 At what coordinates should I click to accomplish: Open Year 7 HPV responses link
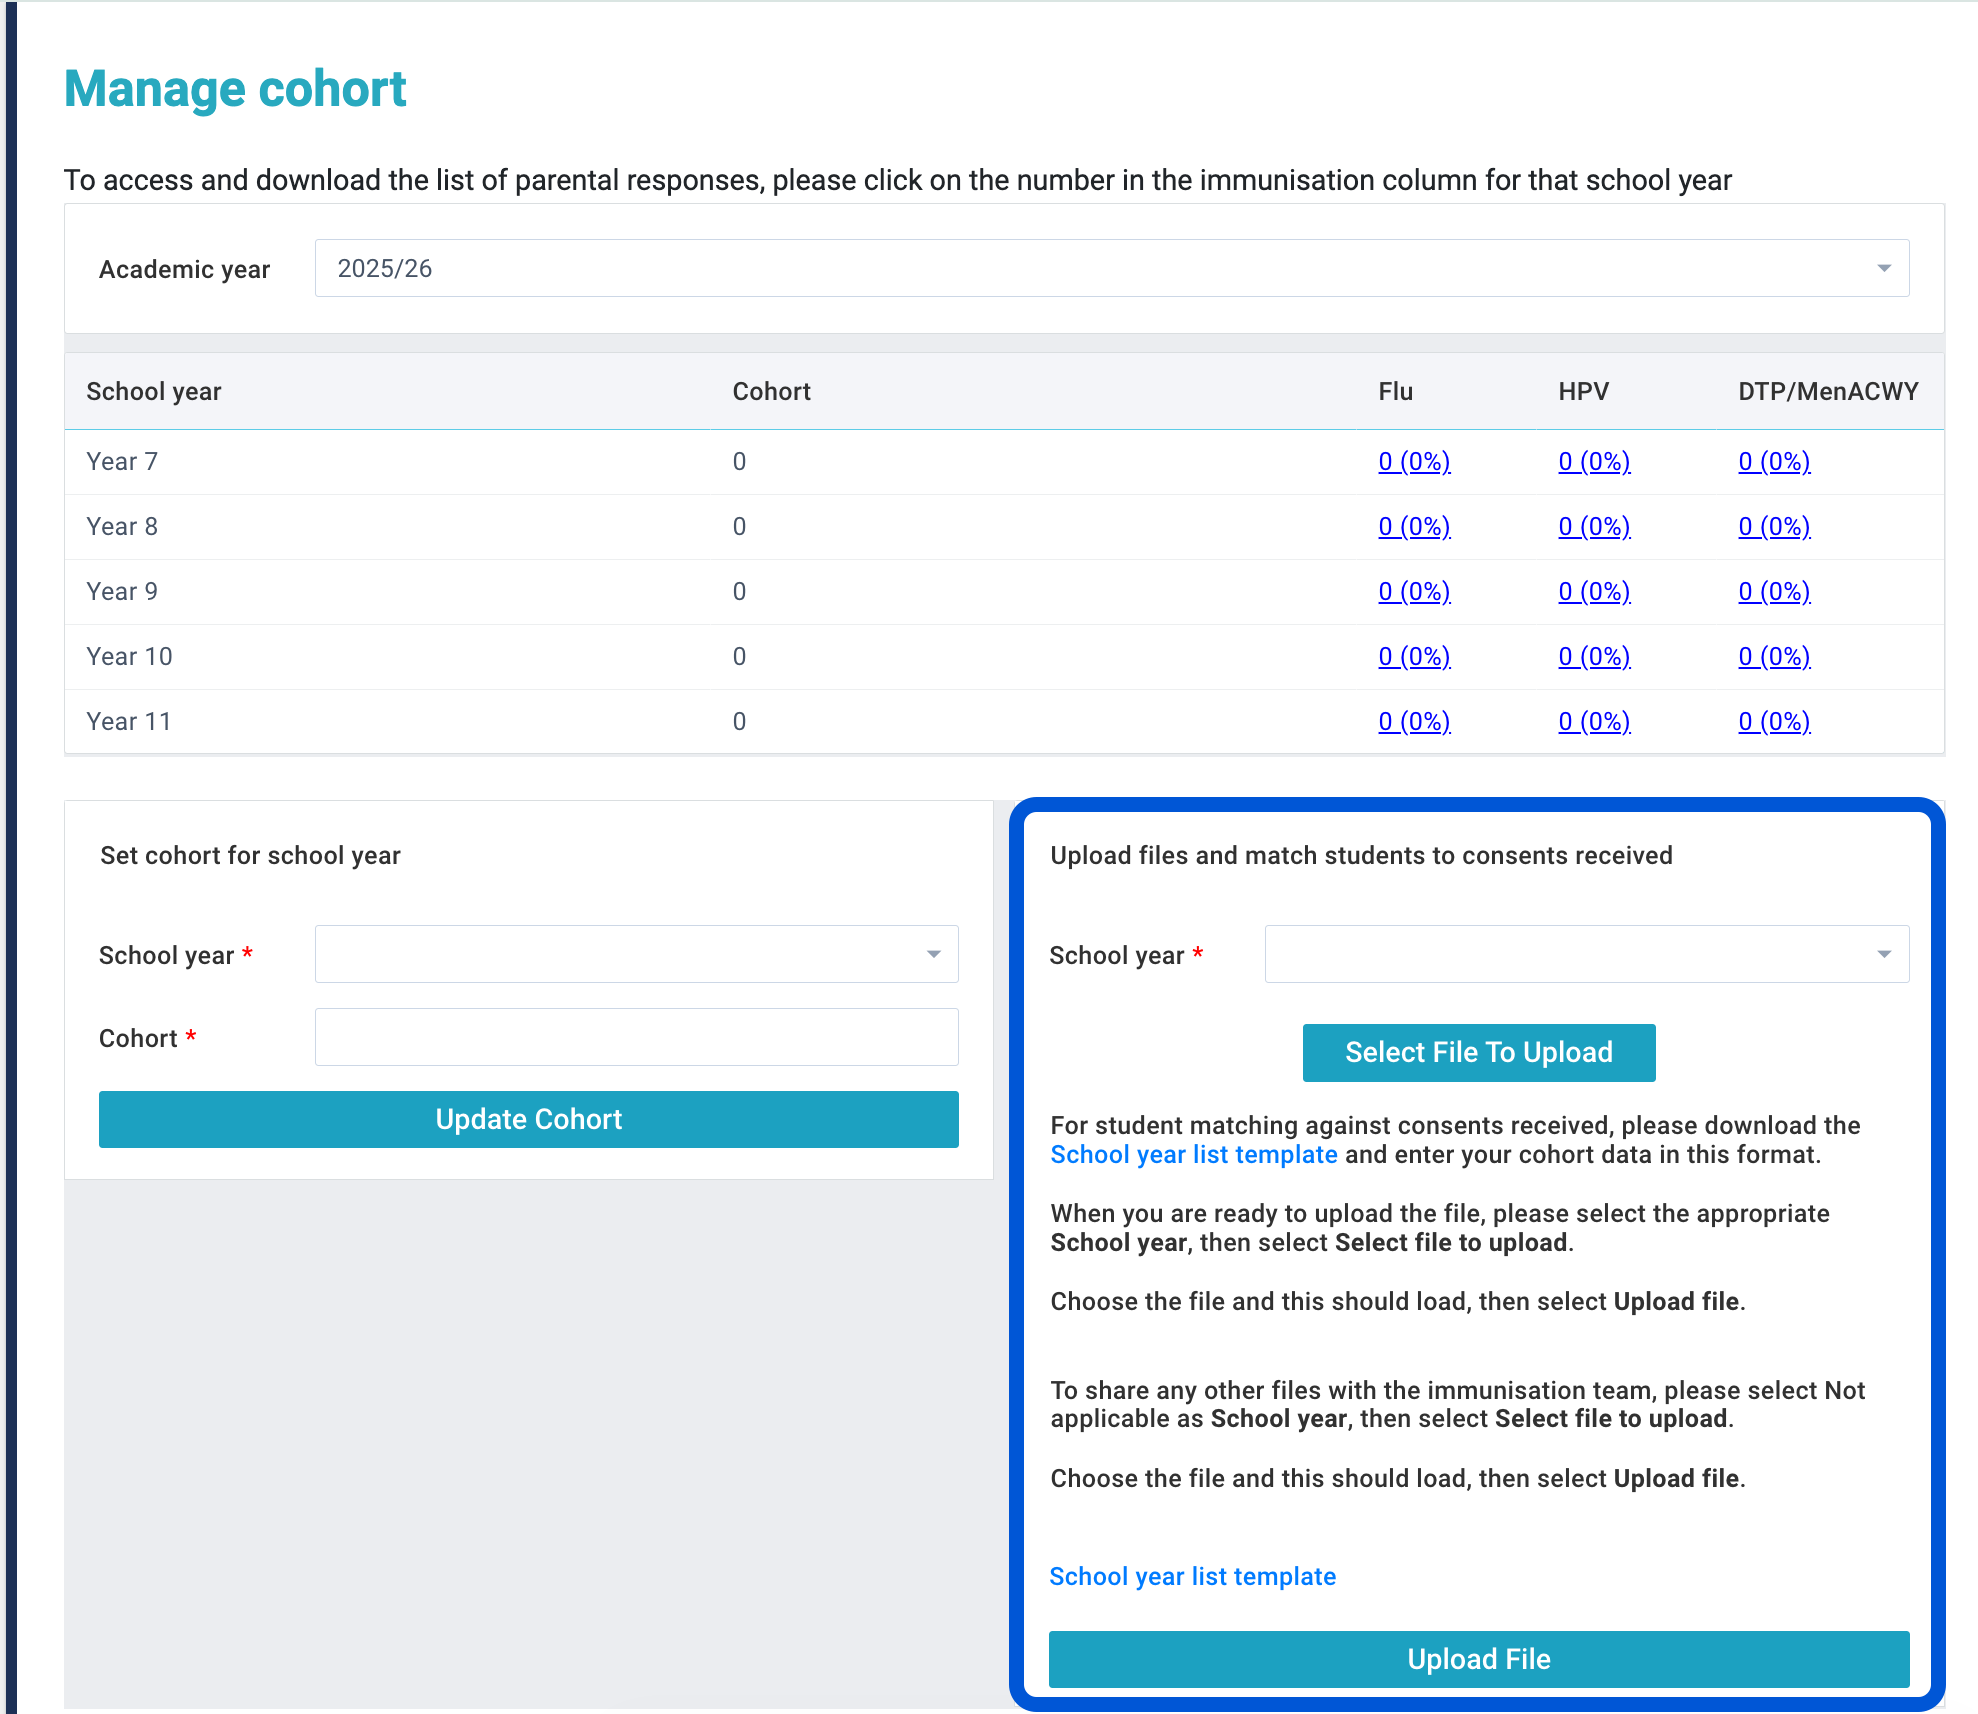click(1594, 461)
